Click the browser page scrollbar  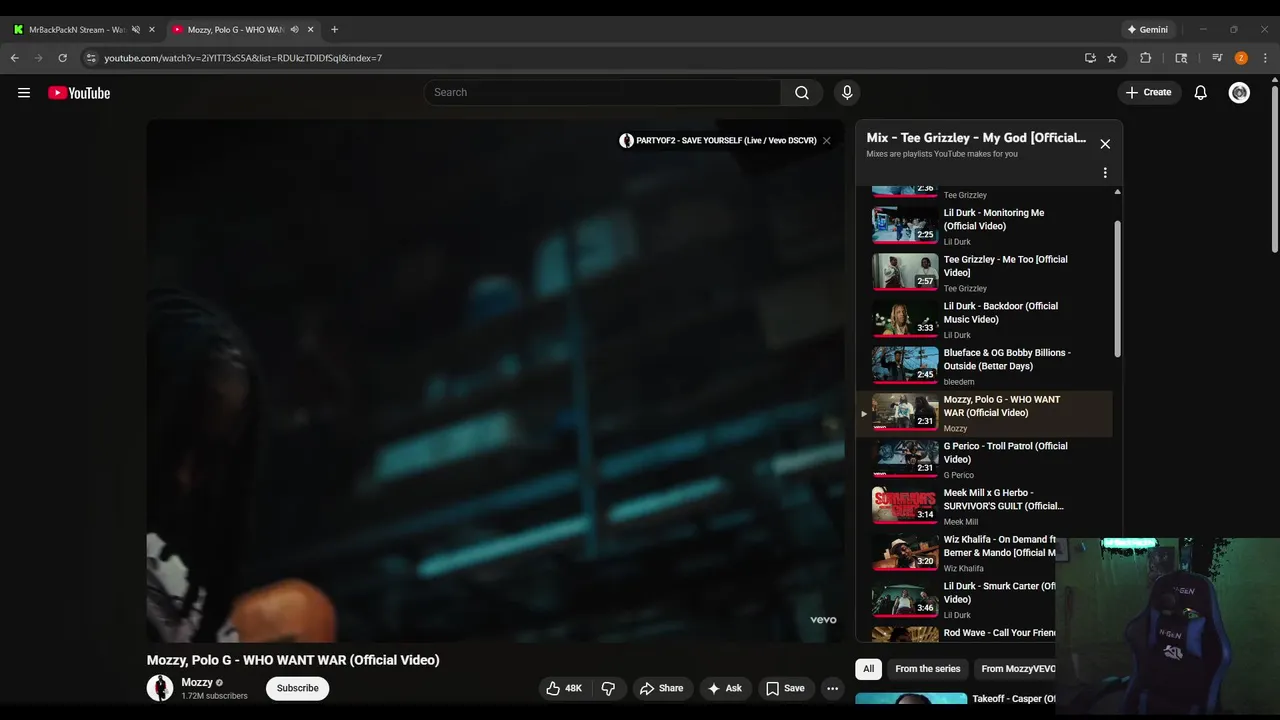1274,170
